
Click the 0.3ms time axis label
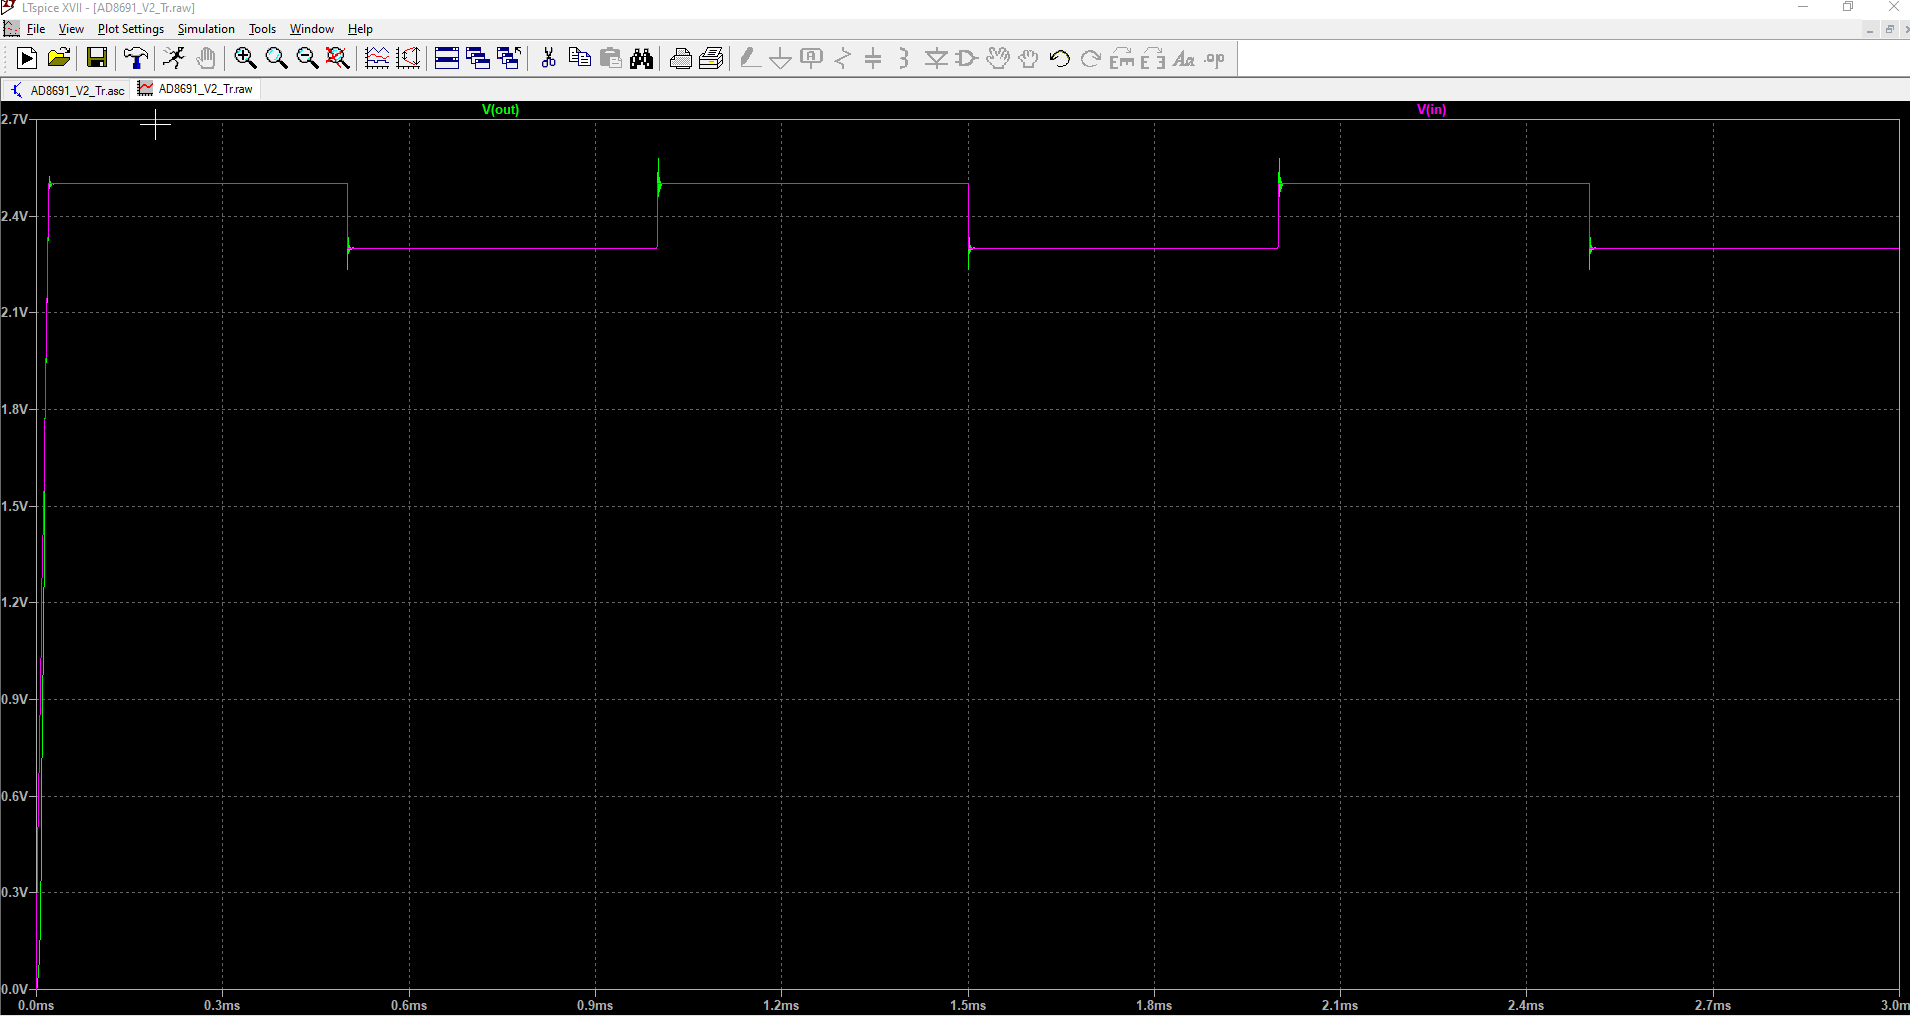(x=222, y=1005)
